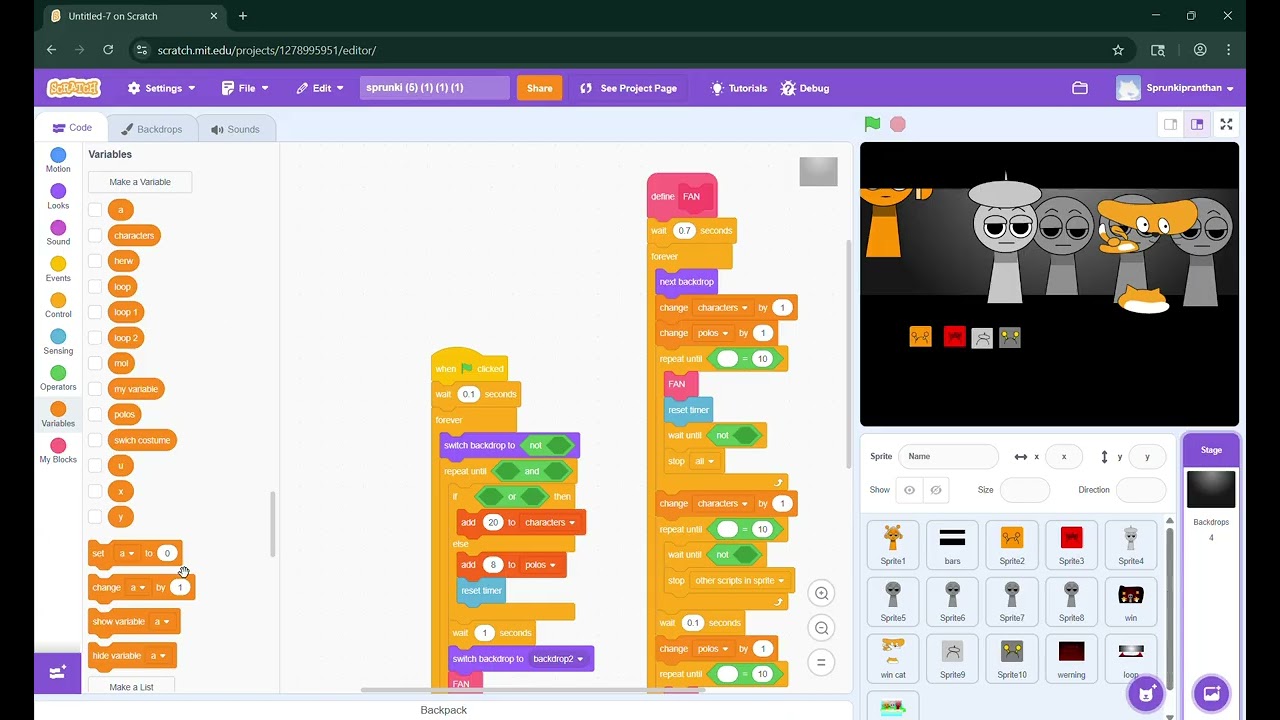This screenshot has height=720, width=1280.
Task: Switch to the Code tab
Action: click(x=72, y=128)
